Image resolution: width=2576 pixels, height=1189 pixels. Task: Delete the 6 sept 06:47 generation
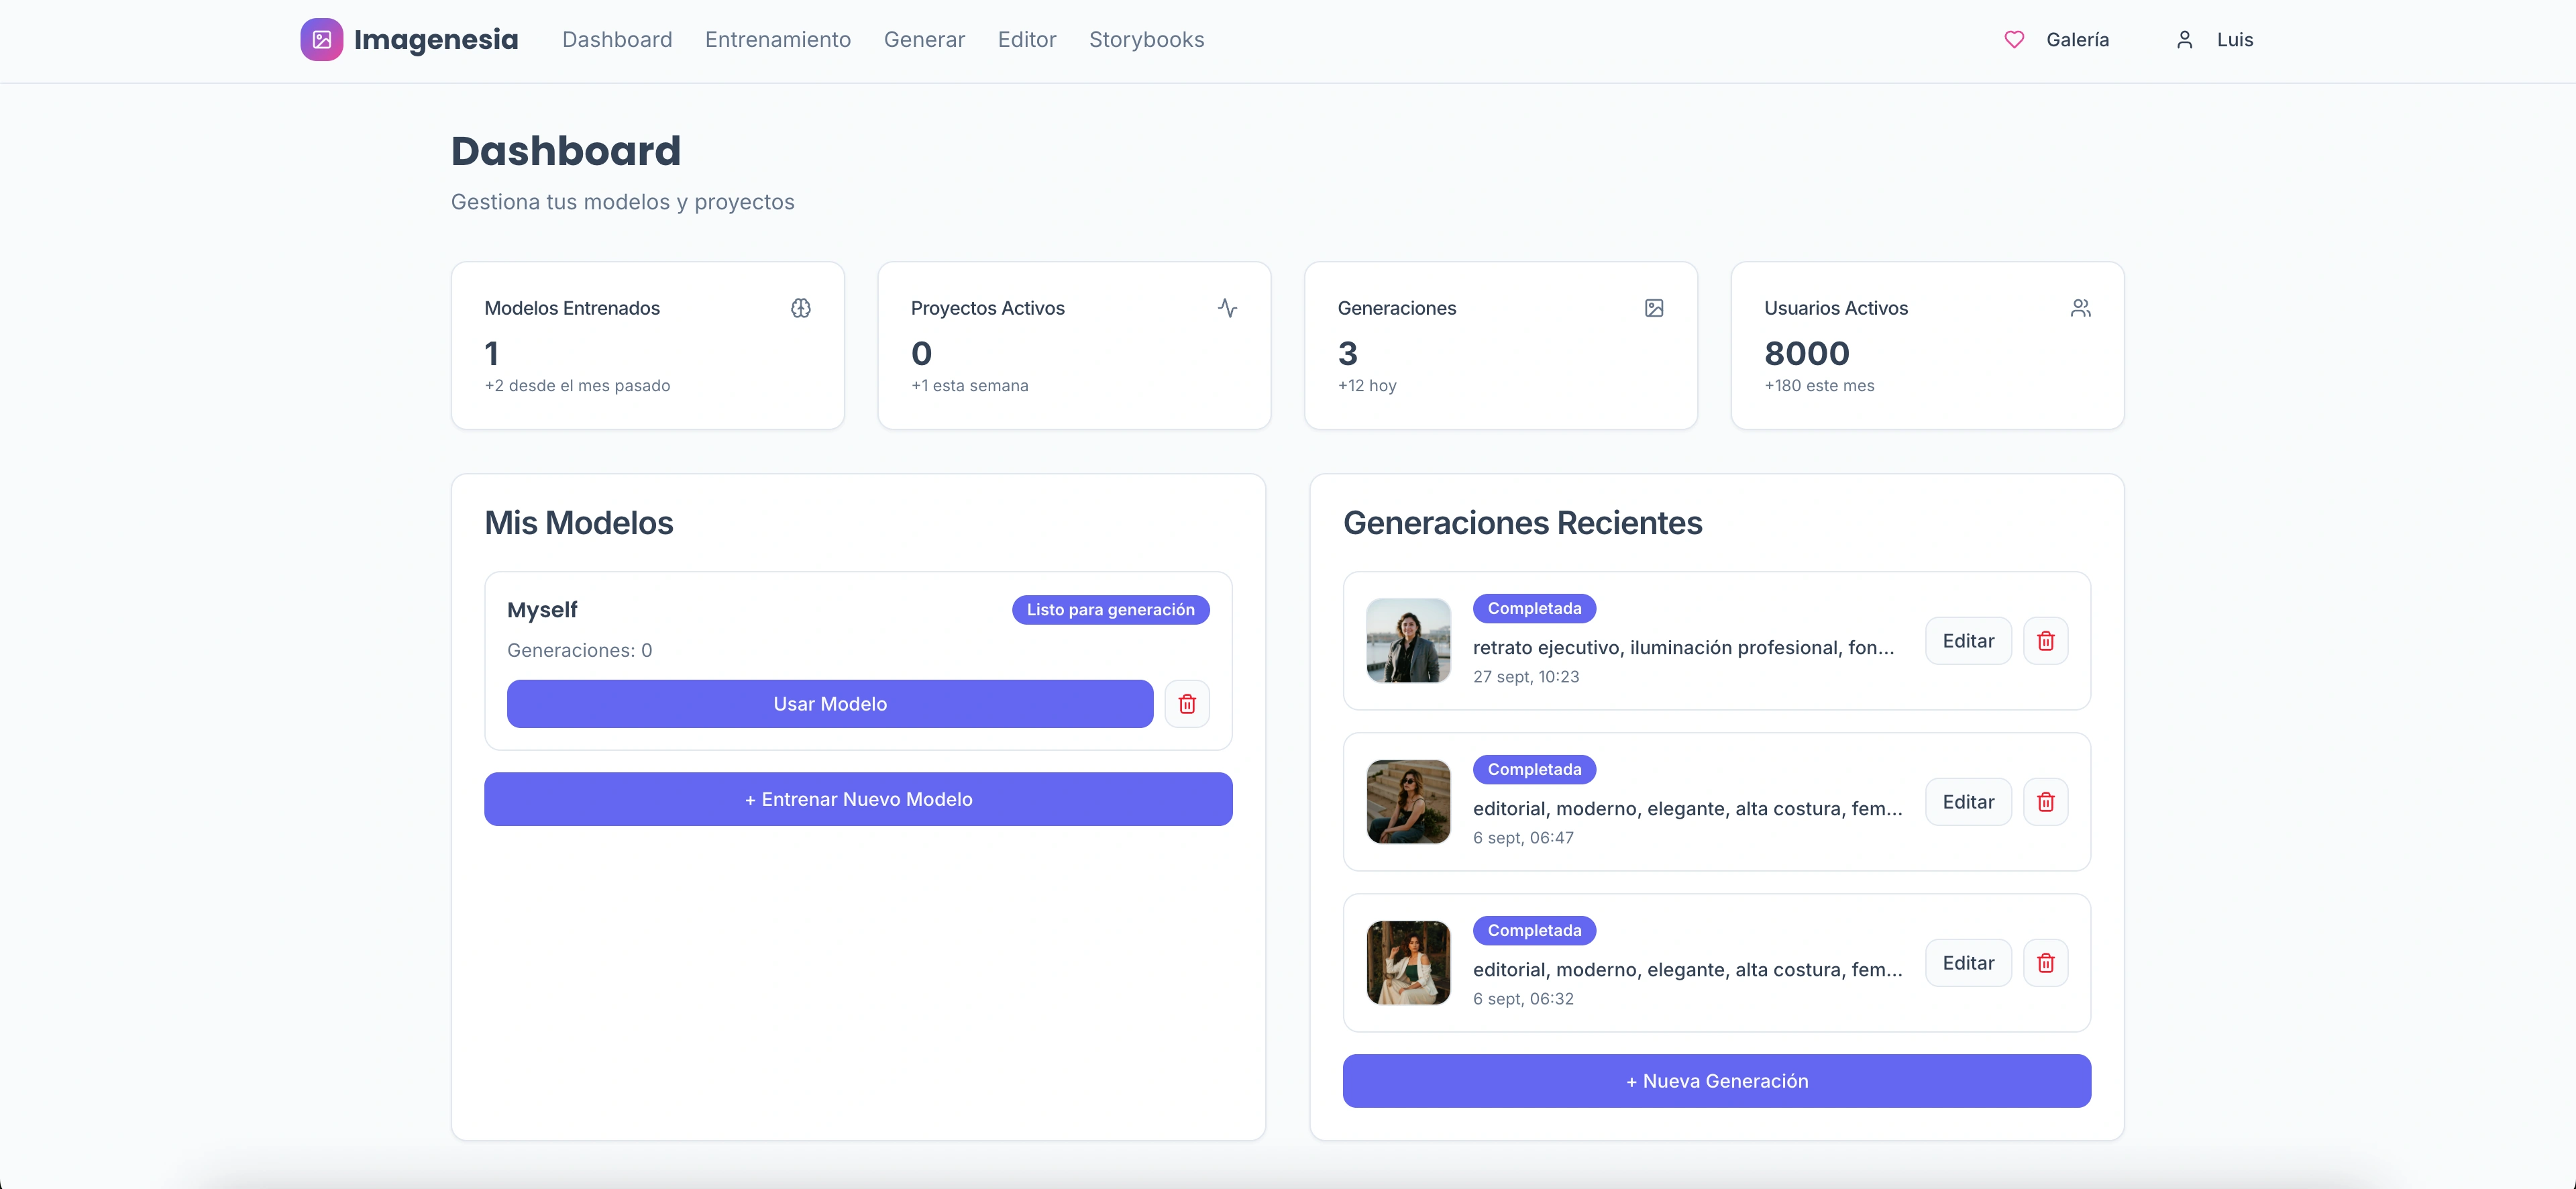(x=2045, y=802)
